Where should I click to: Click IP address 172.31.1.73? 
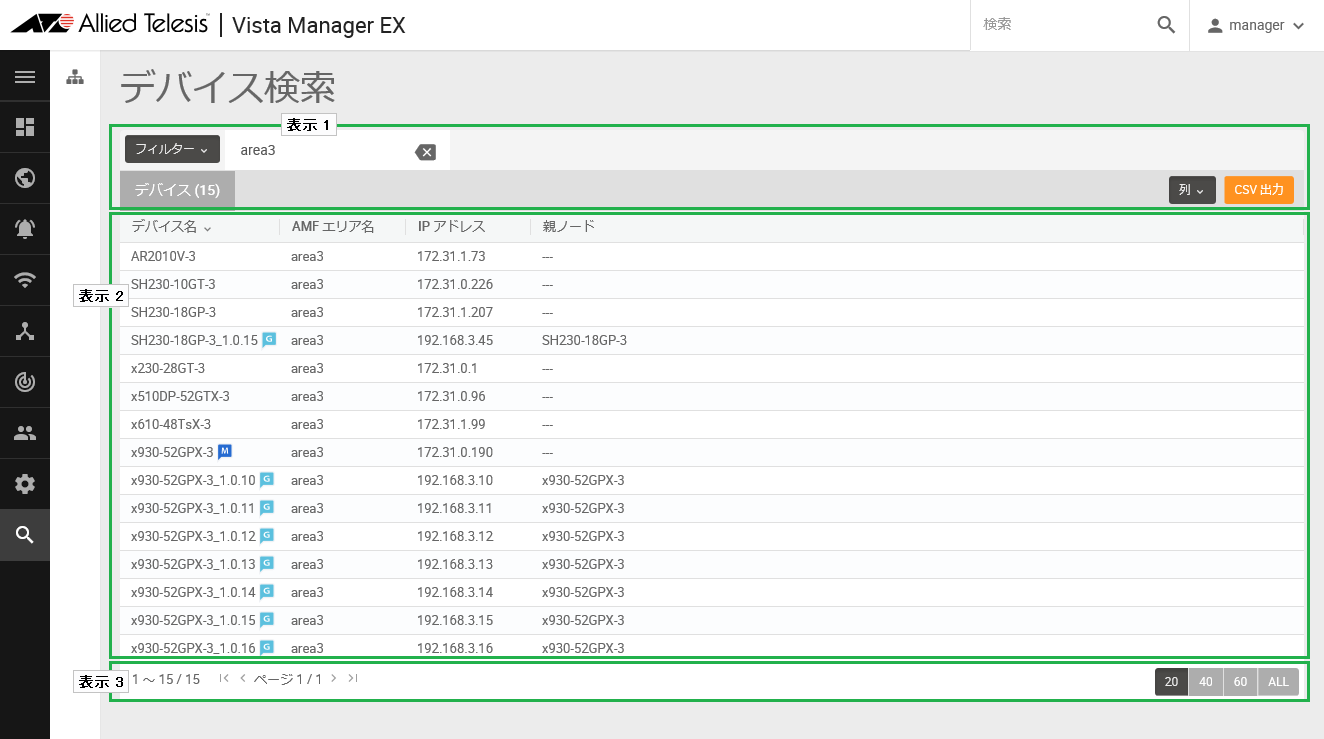(x=451, y=256)
